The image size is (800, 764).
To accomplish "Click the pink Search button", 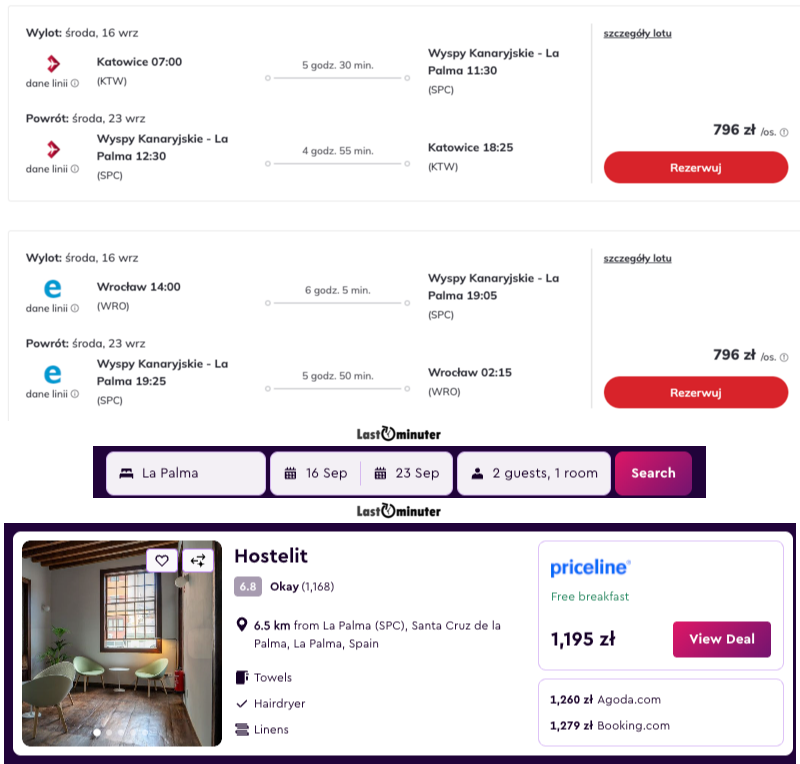I will 654,473.
